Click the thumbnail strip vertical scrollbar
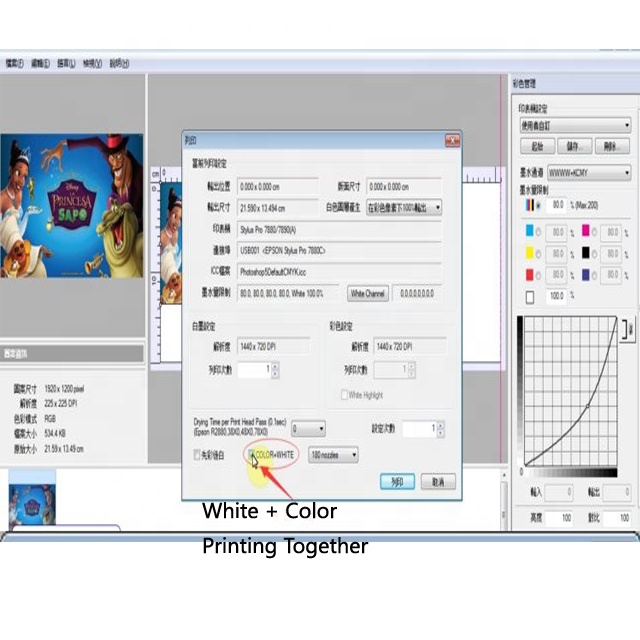 click(x=504, y=501)
